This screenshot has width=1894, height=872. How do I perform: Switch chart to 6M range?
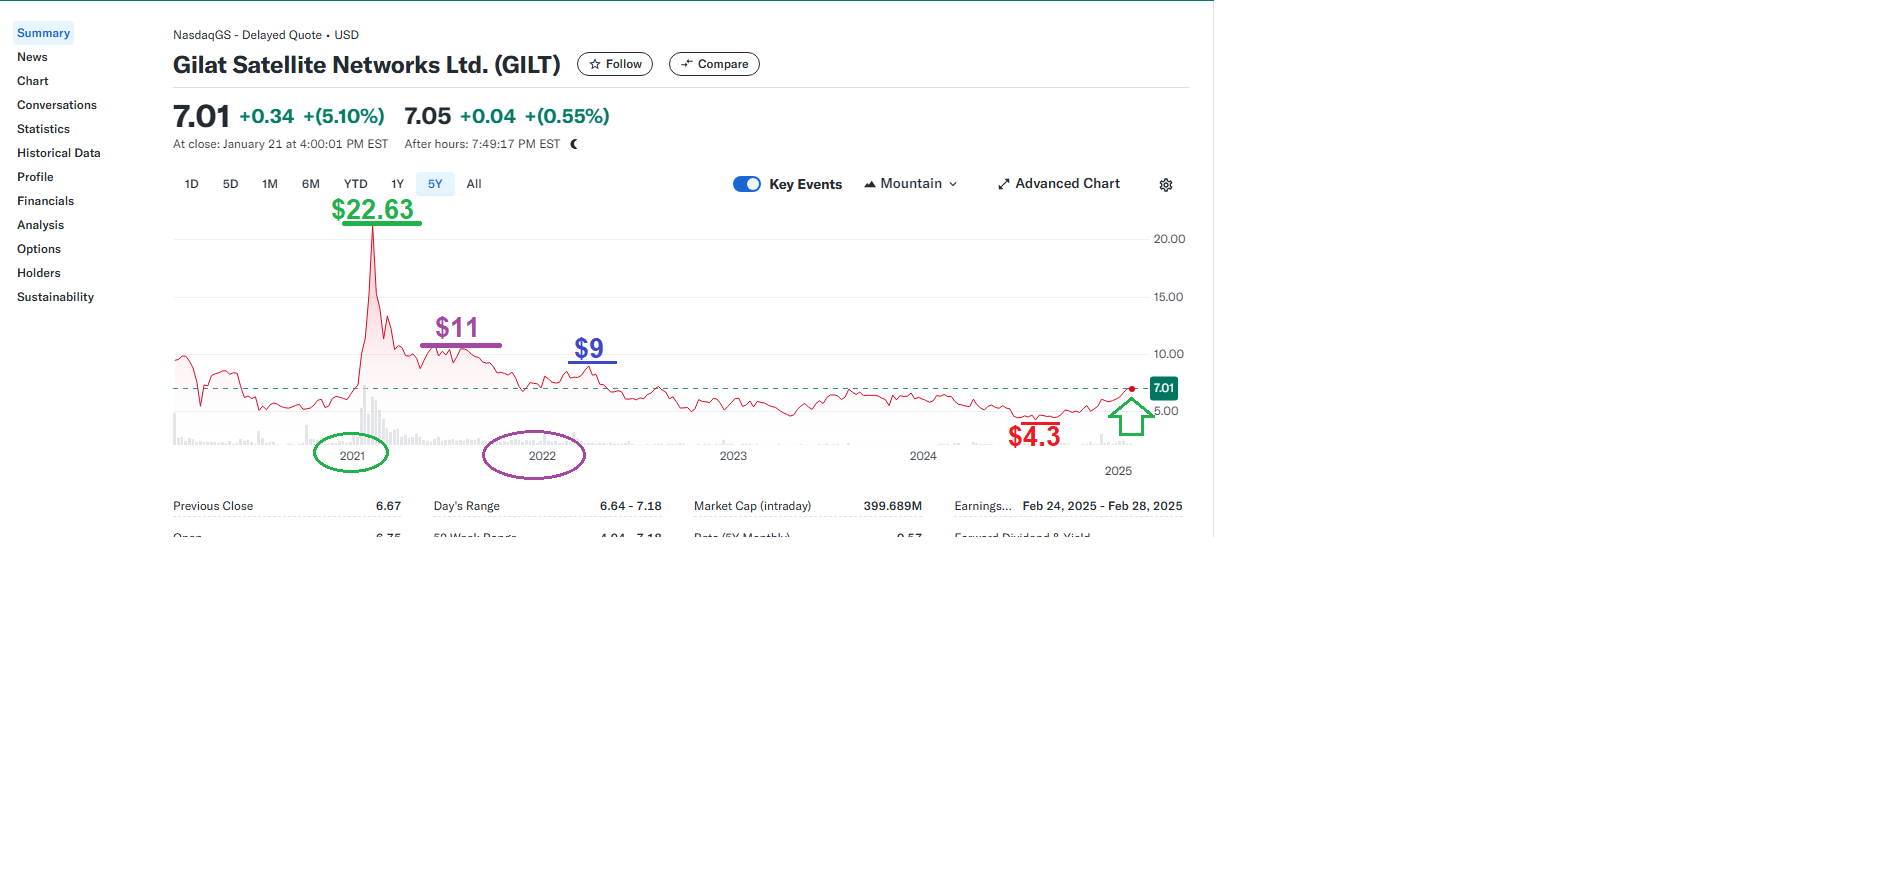click(311, 184)
